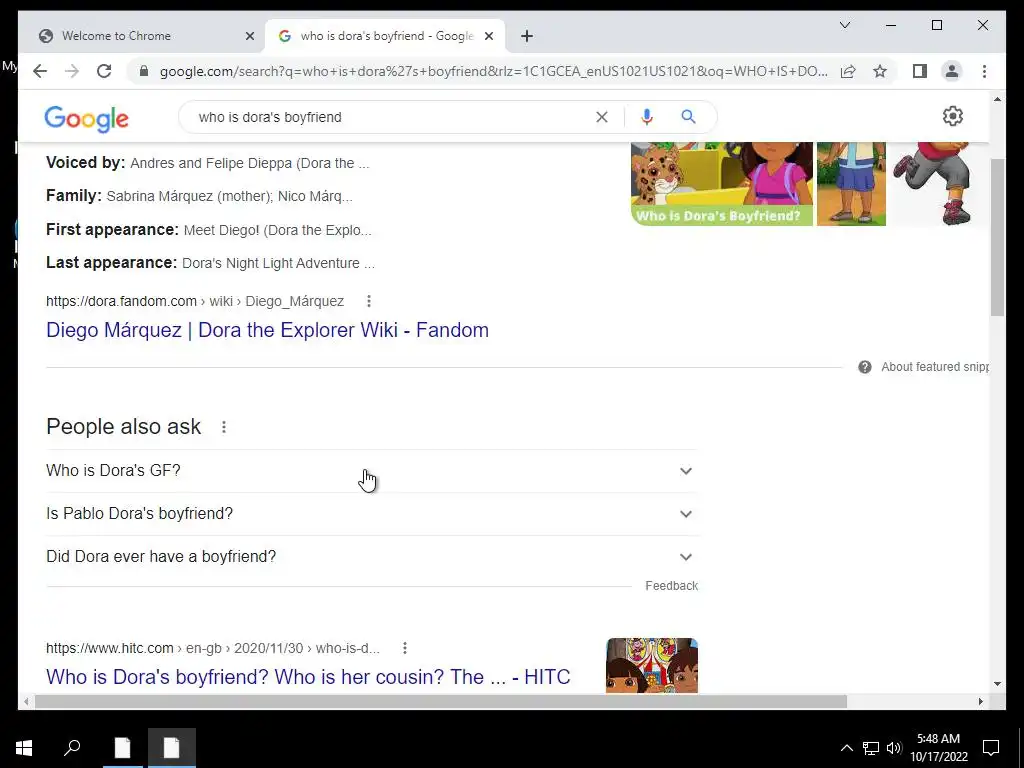This screenshot has height=768, width=1024.
Task: Start voice search with the microphone
Action: coord(647,117)
